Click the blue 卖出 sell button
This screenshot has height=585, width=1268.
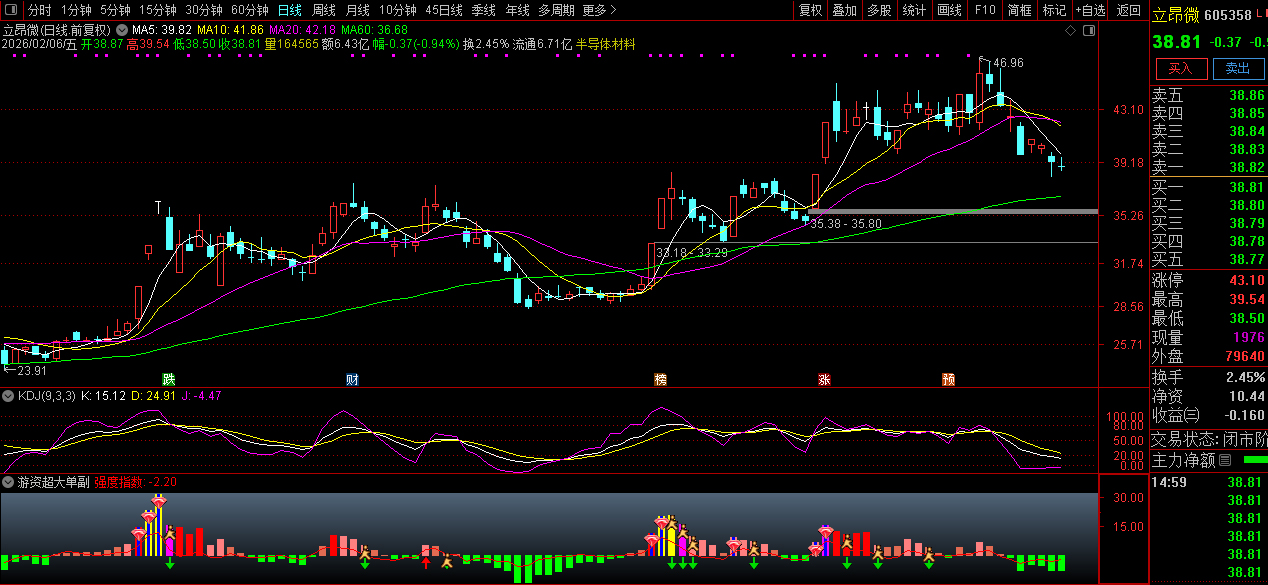point(1238,68)
